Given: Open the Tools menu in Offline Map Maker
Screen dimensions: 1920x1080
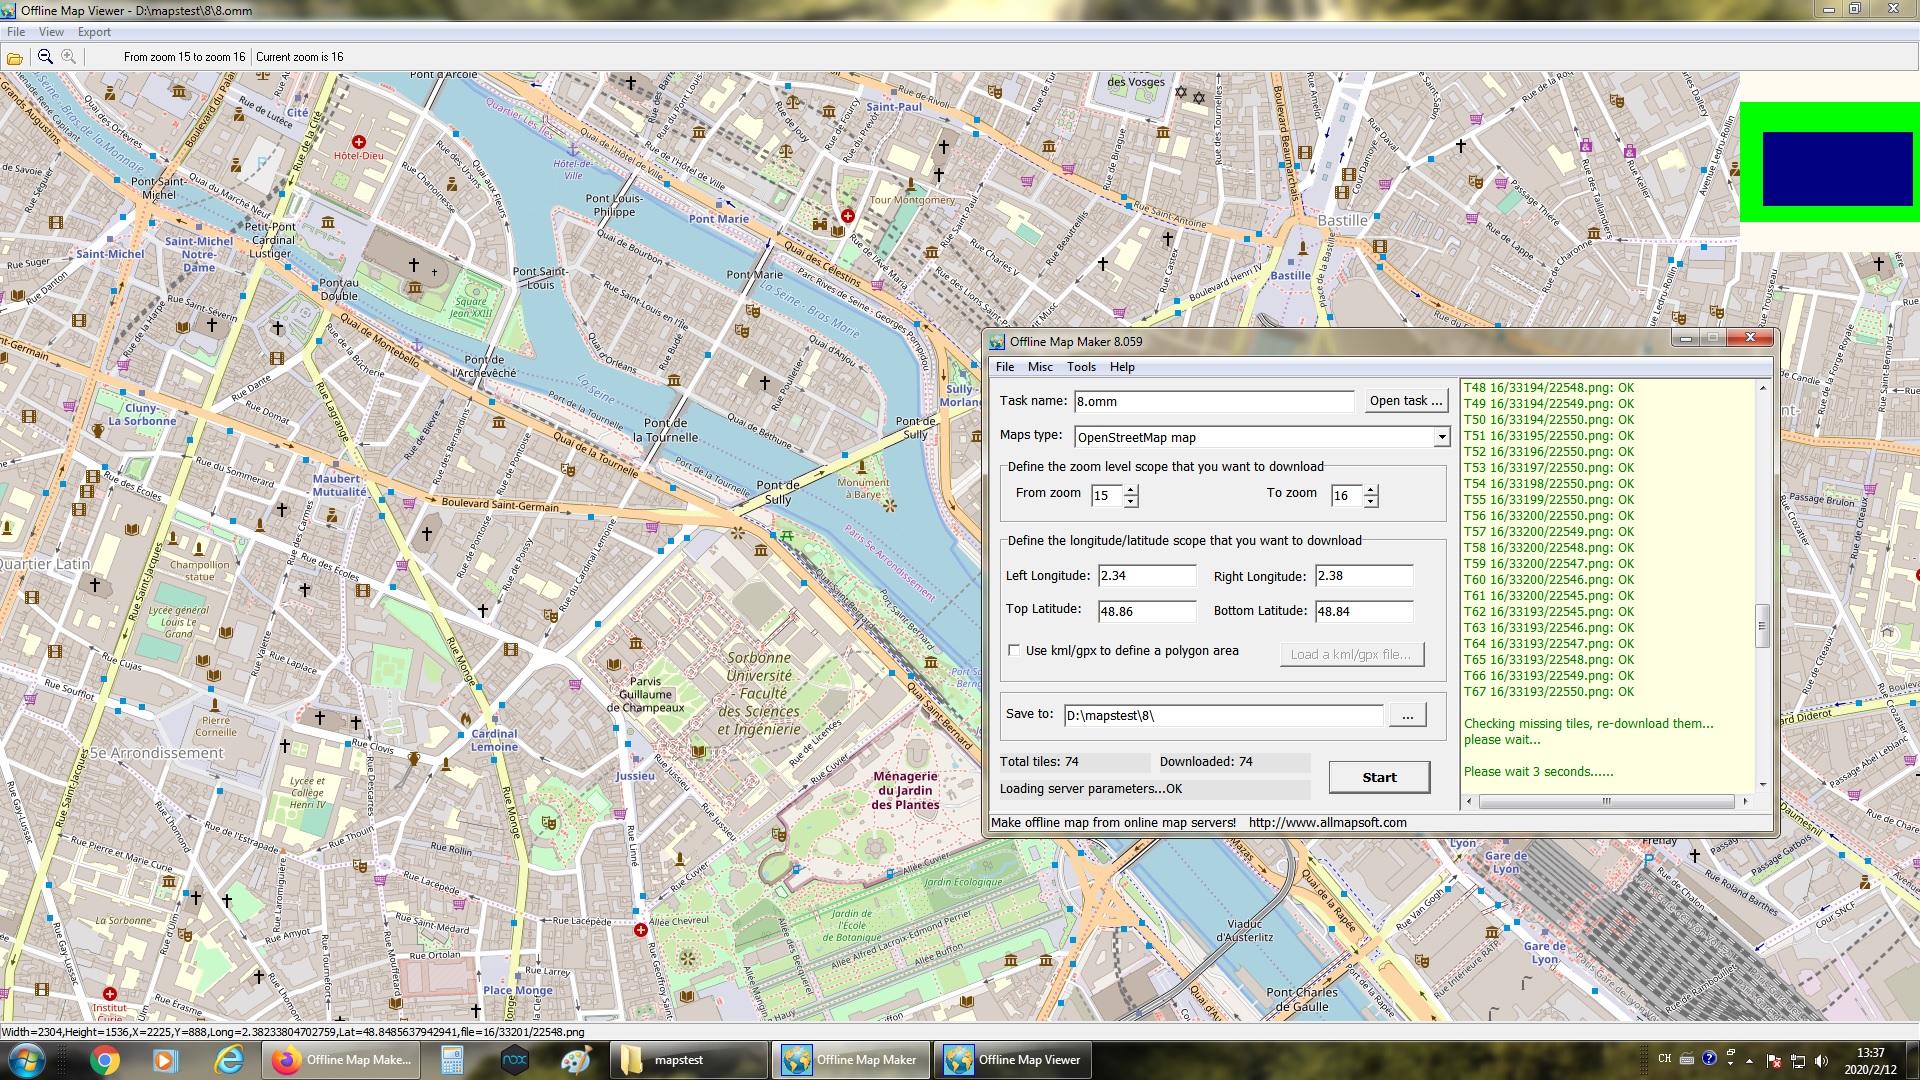Looking at the screenshot, I should click(x=1081, y=367).
